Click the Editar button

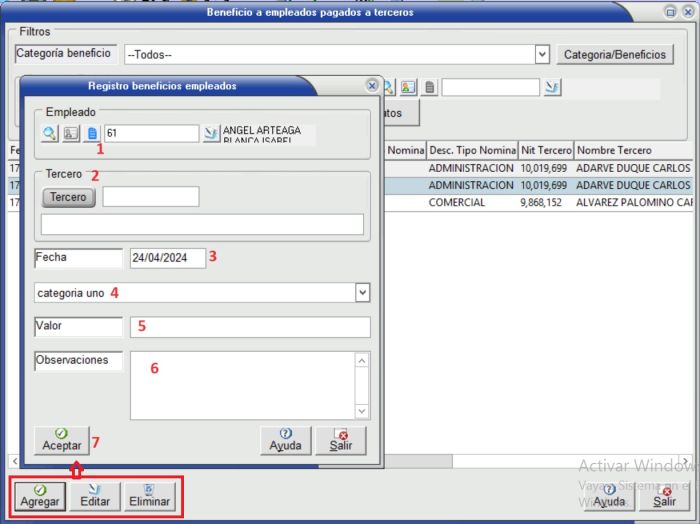click(95, 496)
